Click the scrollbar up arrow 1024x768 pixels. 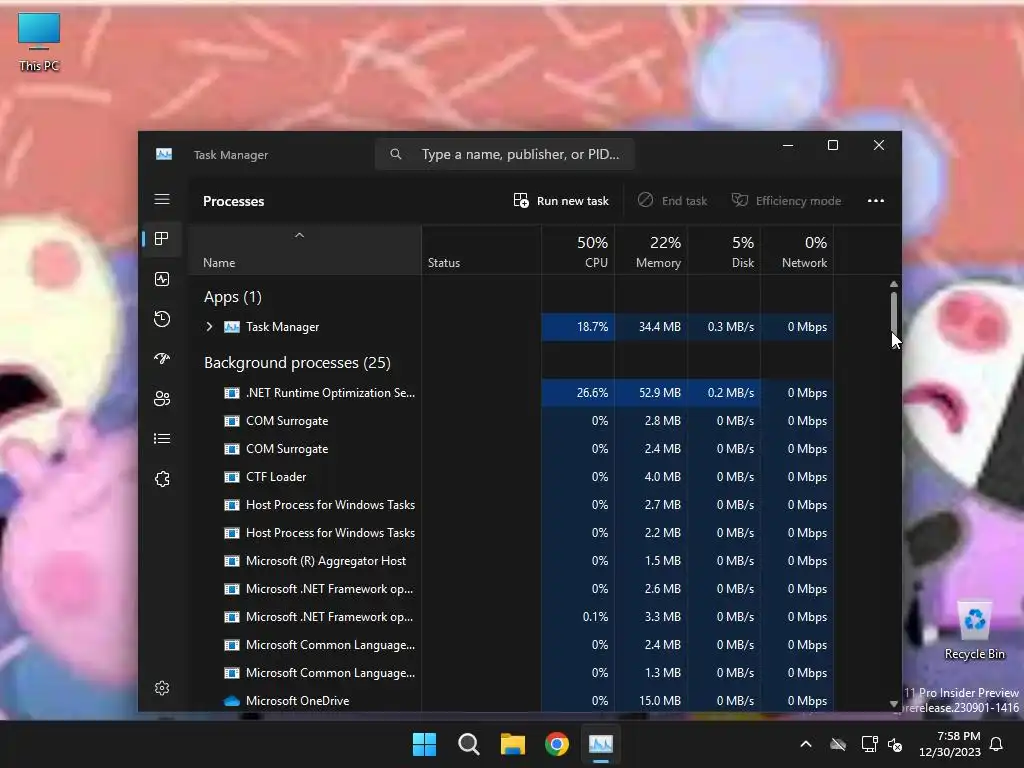click(894, 284)
